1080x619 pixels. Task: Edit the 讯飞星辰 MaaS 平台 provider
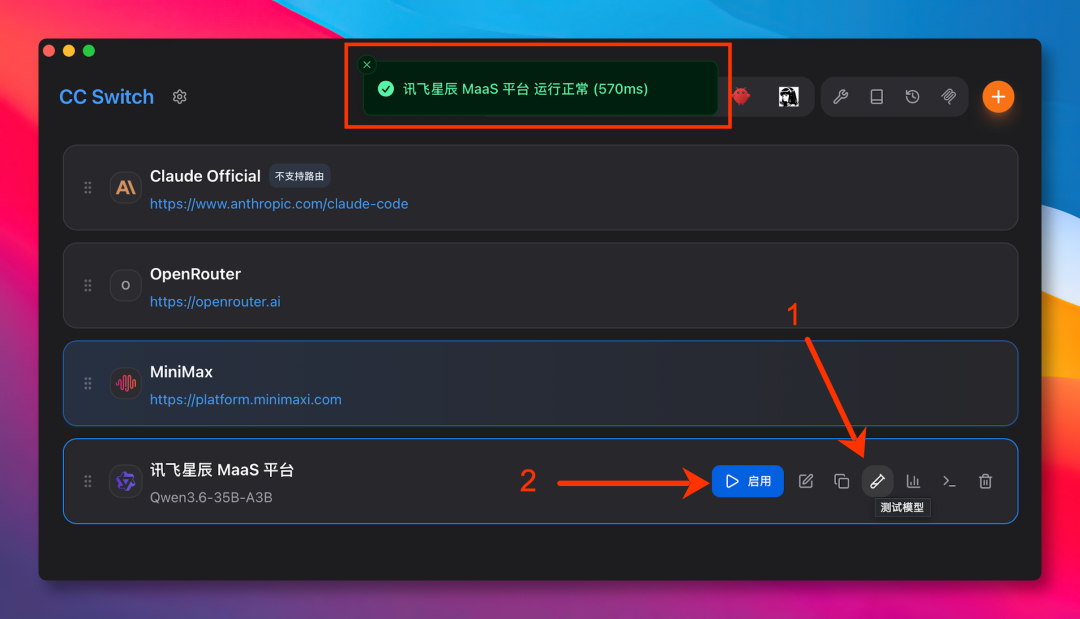point(806,481)
